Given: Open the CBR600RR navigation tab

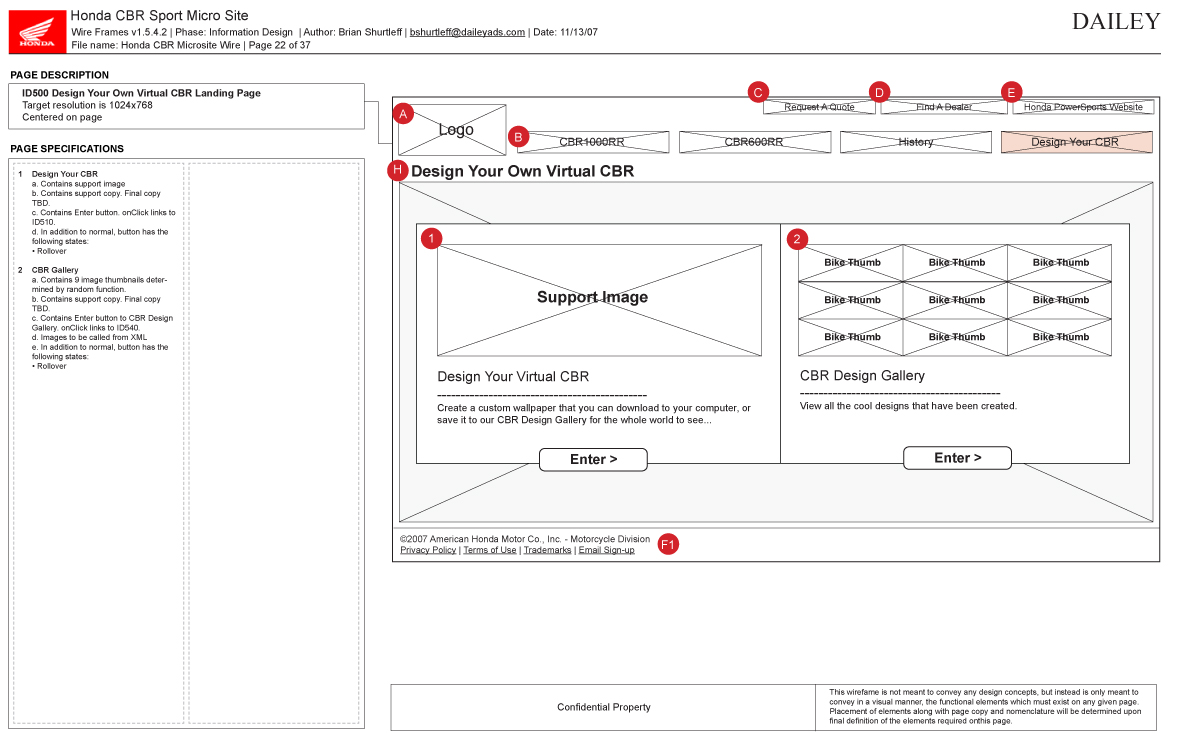Looking at the screenshot, I should 755,142.
